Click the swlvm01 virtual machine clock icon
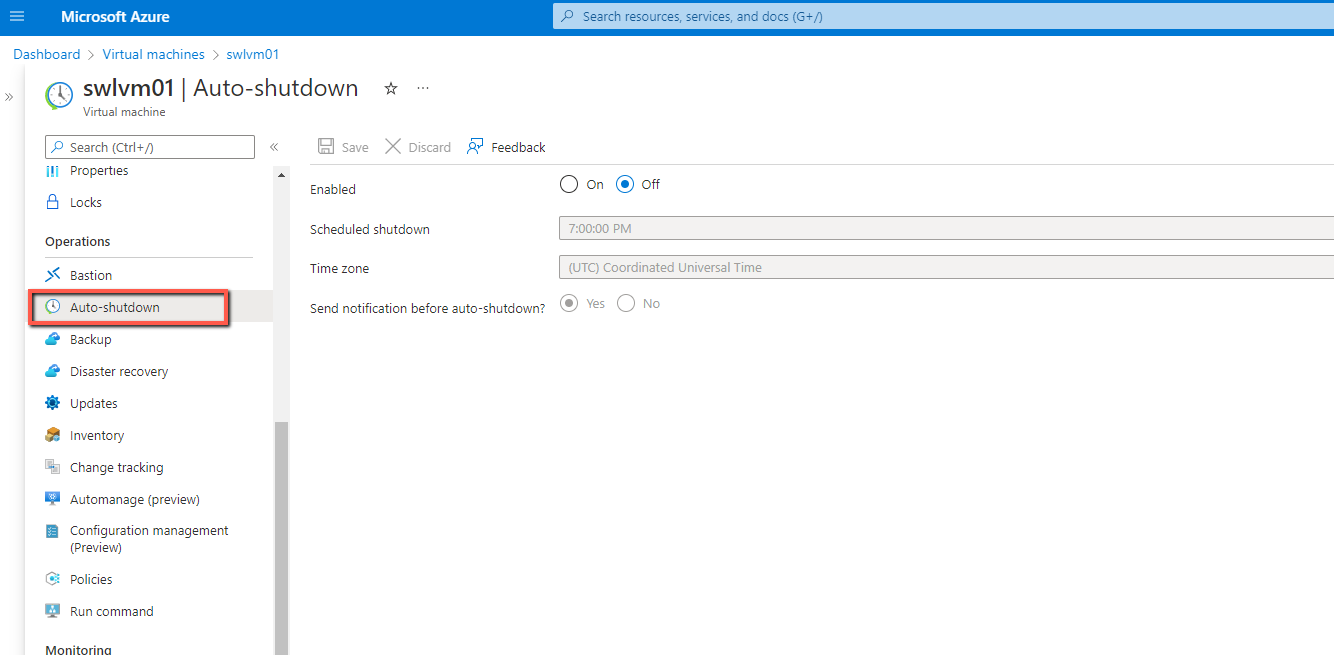Screen dimensions: 1334x655 coord(59,95)
